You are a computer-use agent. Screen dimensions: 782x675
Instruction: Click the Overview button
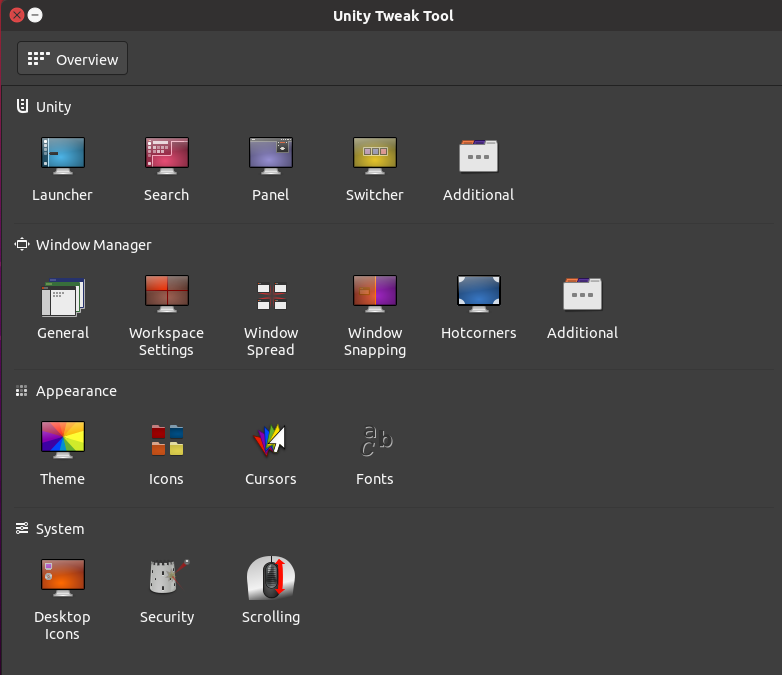click(72, 58)
